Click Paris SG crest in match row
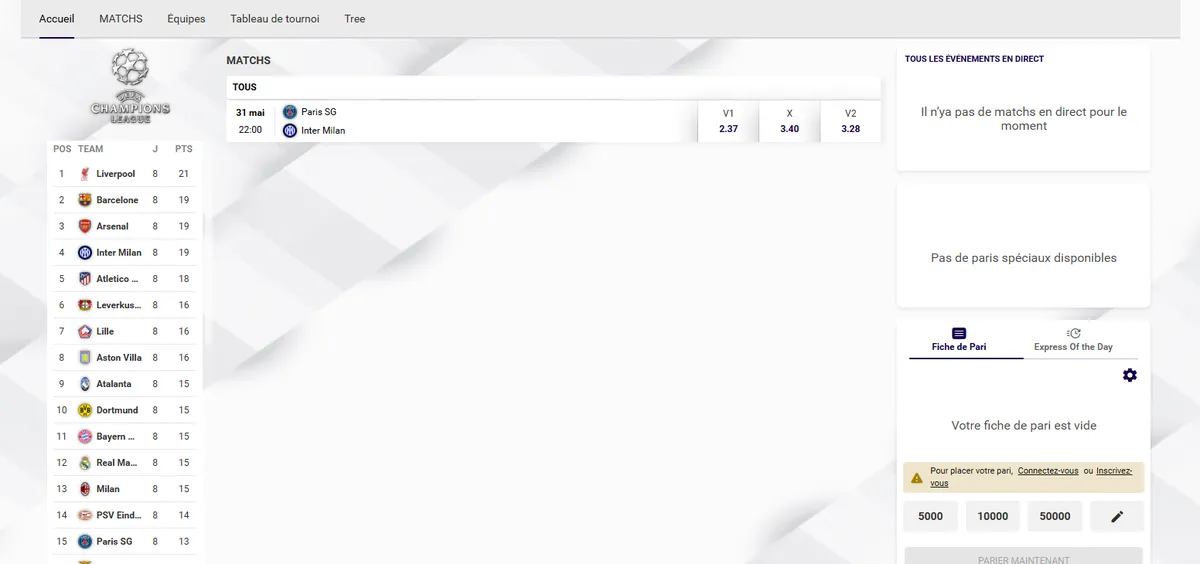The width and height of the screenshot is (1200, 564). pyautogui.click(x=290, y=112)
